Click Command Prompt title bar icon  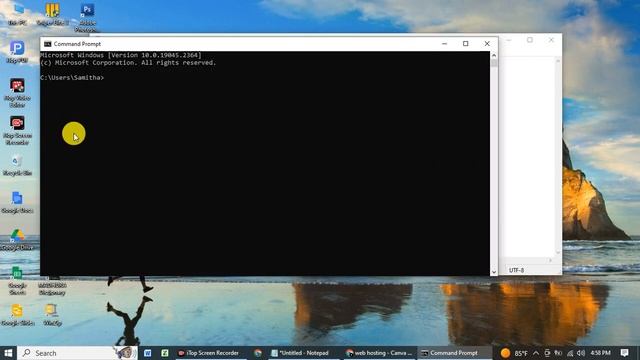pyautogui.click(x=47, y=44)
